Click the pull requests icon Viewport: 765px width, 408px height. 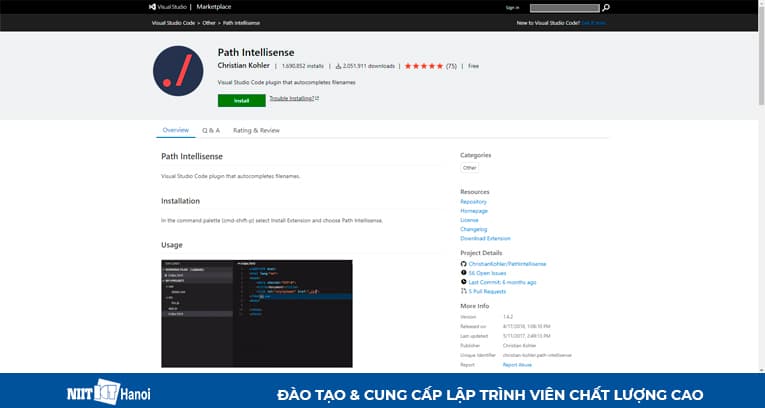point(463,291)
